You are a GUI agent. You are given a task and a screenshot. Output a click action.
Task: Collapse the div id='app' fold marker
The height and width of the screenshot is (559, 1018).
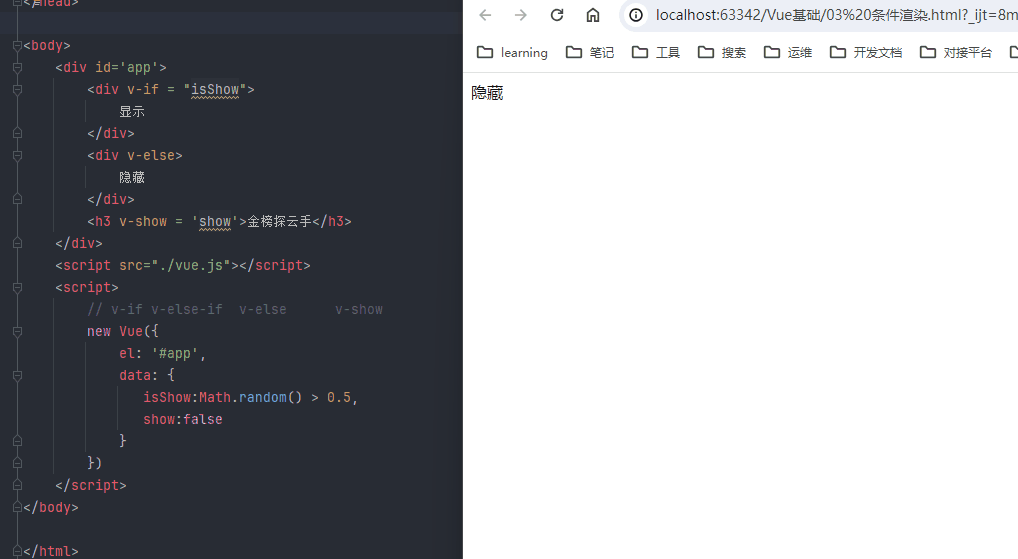pyautogui.click(x=18, y=68)
